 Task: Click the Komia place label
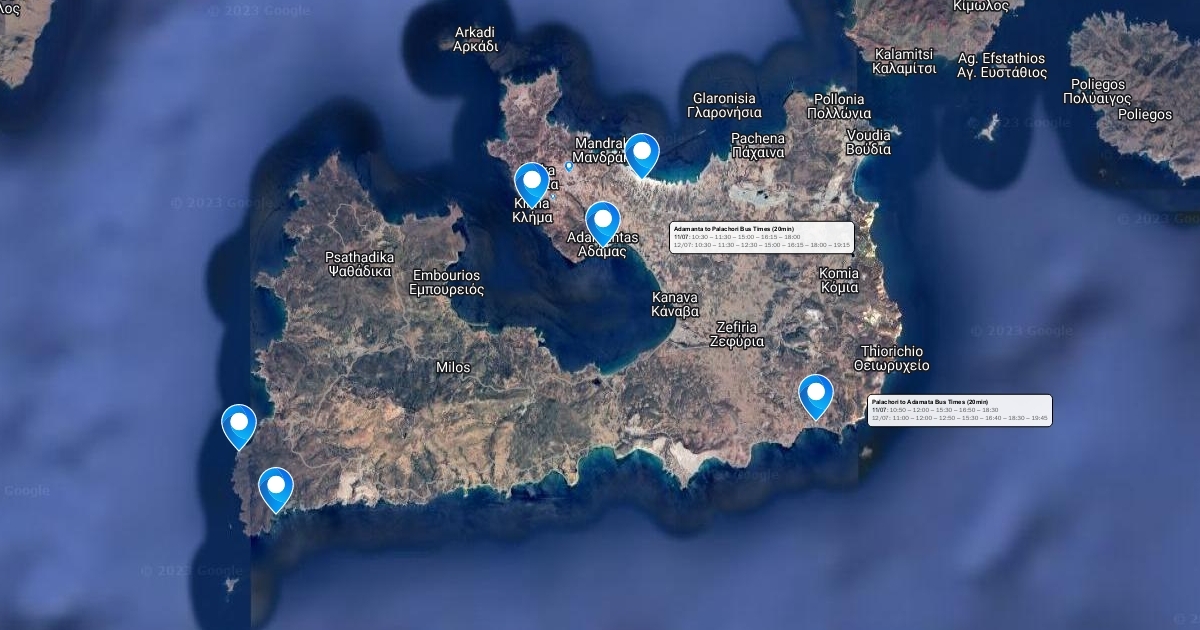coord(838,280)
